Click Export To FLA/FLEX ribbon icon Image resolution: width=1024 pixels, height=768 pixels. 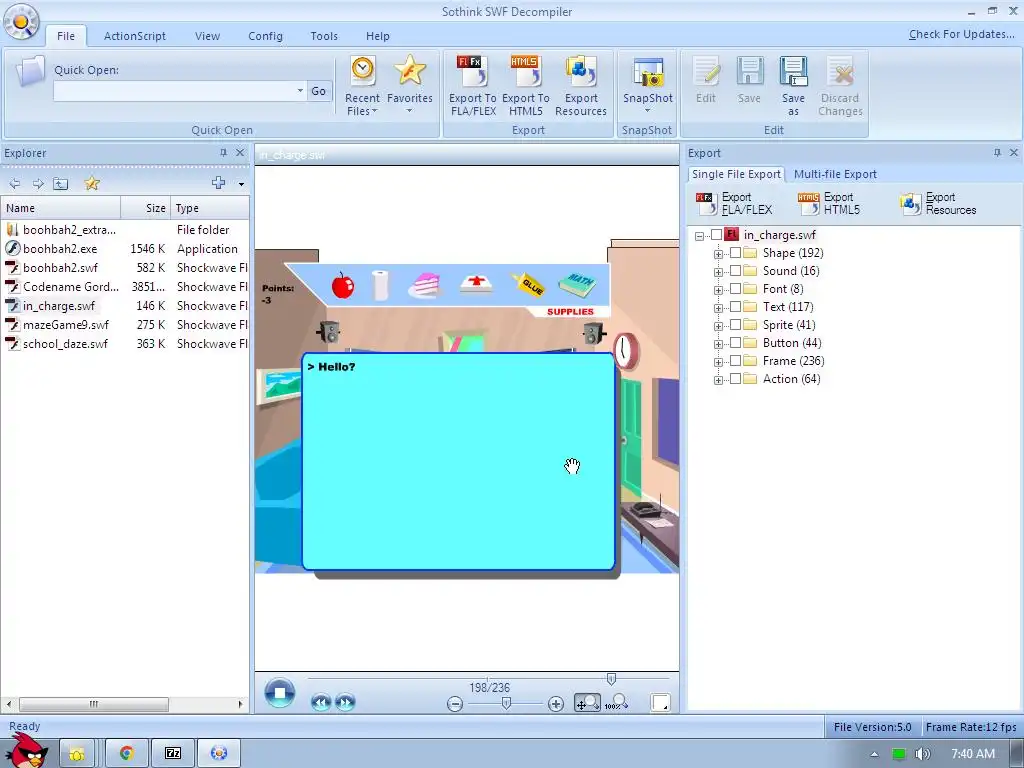point(473,86)
